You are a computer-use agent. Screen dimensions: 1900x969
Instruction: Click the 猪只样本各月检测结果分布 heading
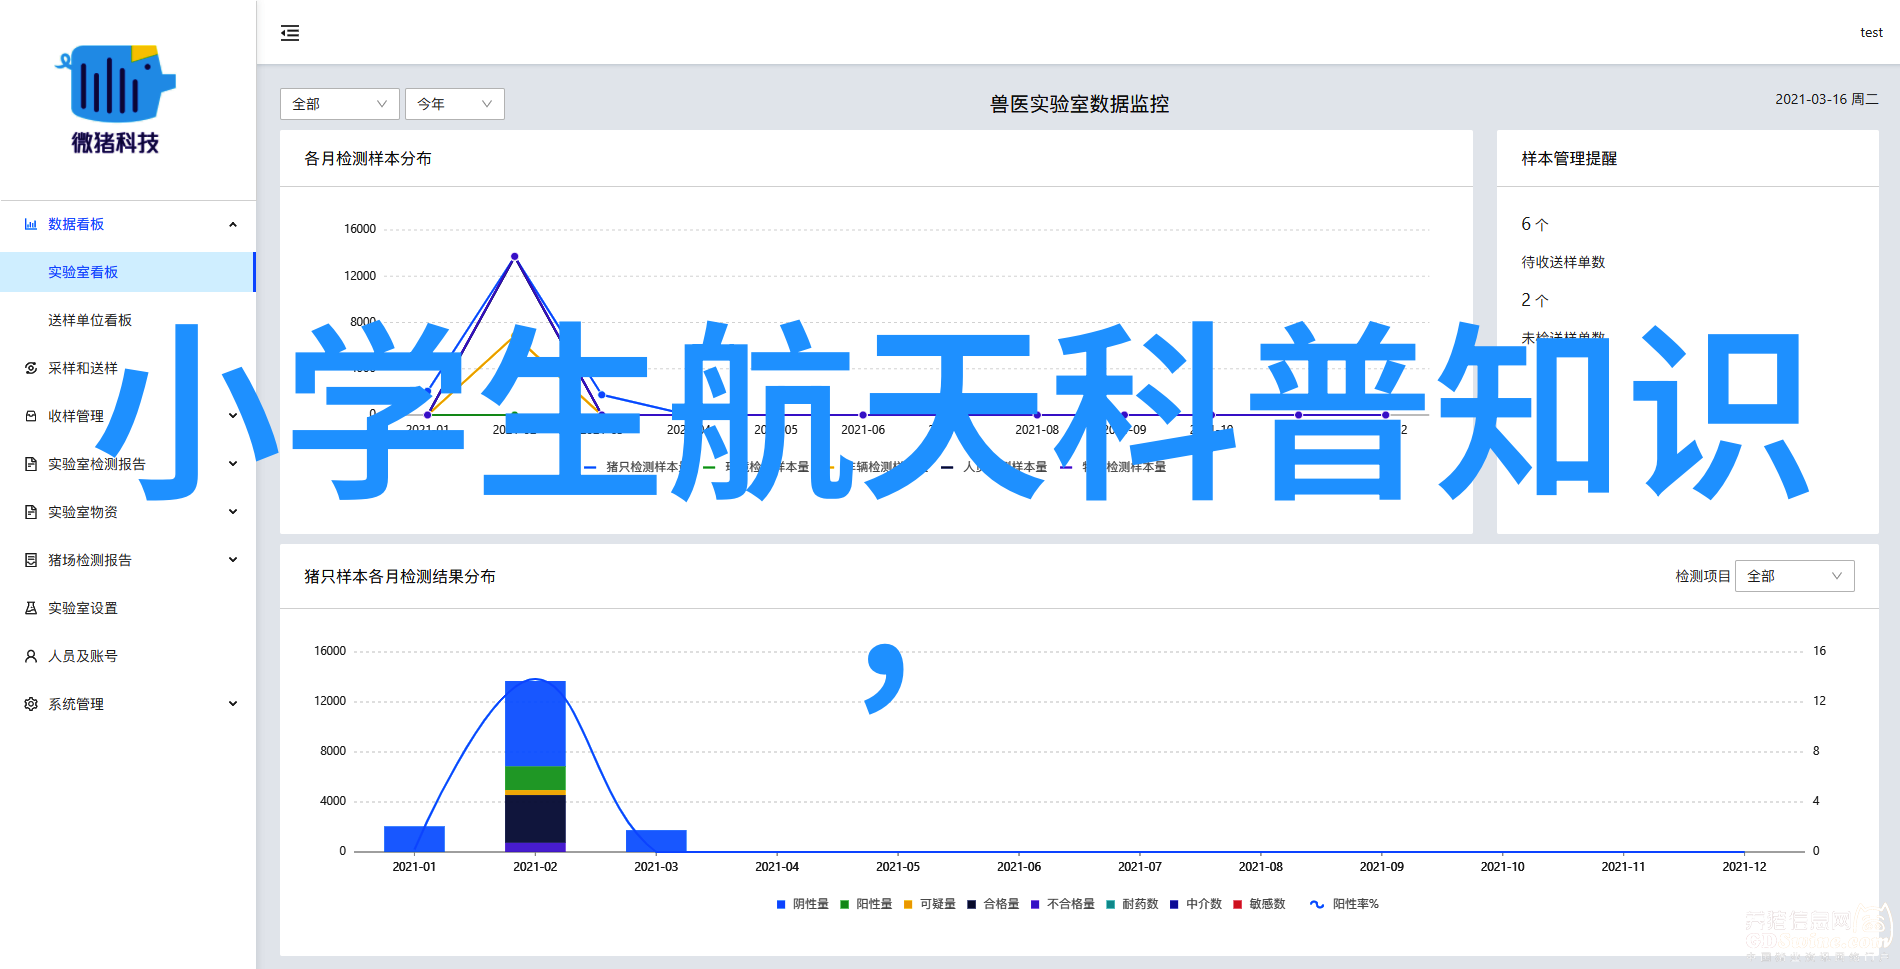[x=400, y=576]
